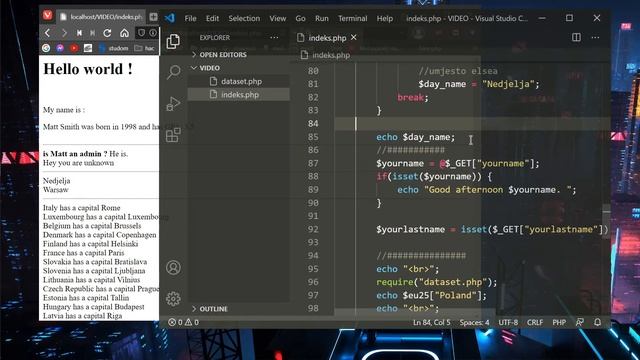Open the Search view in activity bar

click(173, 72)
